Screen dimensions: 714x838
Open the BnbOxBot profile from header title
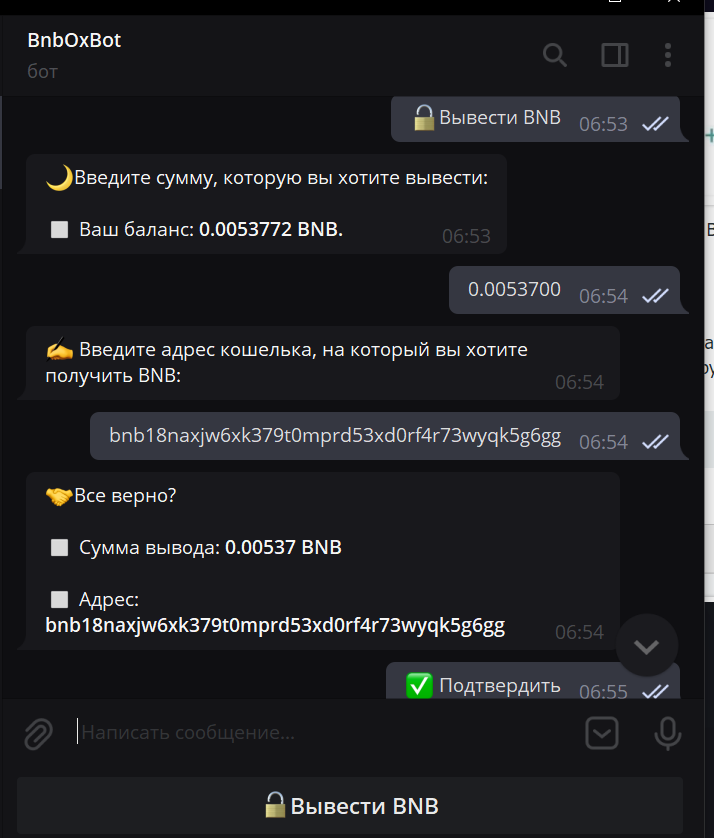coord(74,41)
